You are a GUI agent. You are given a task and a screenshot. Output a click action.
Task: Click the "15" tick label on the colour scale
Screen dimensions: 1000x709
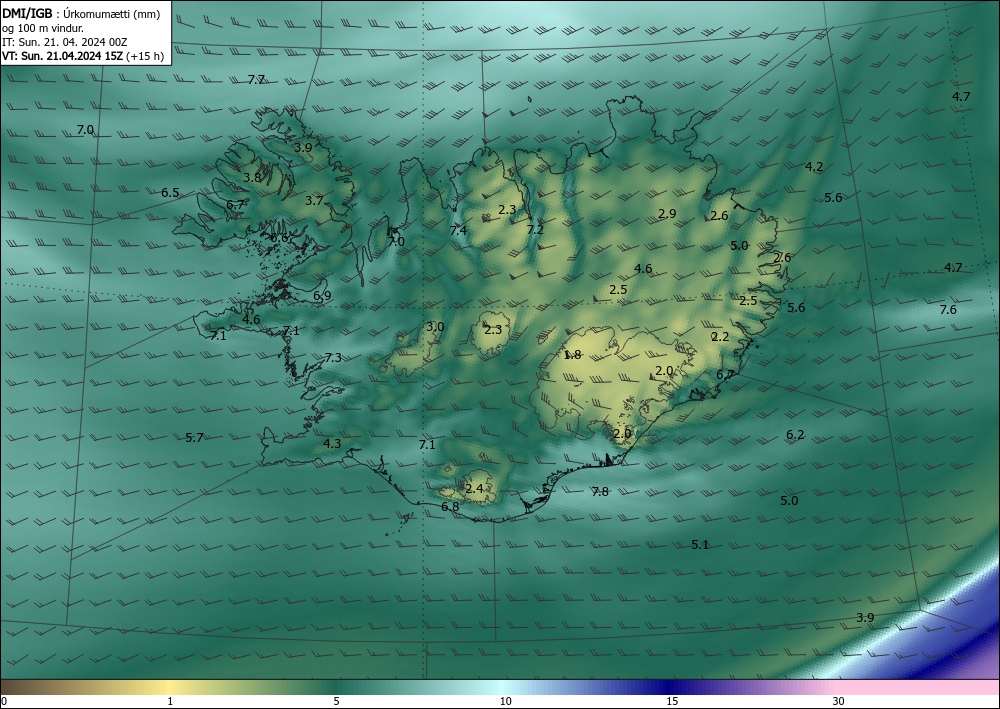click(672, 701)
